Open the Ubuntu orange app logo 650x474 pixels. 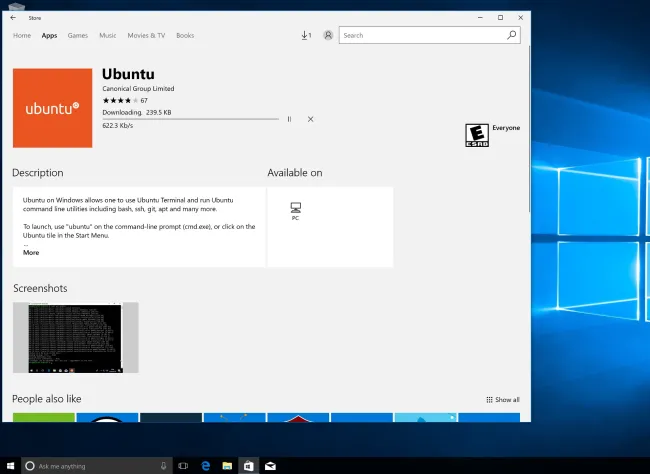(x=52, y=107)
